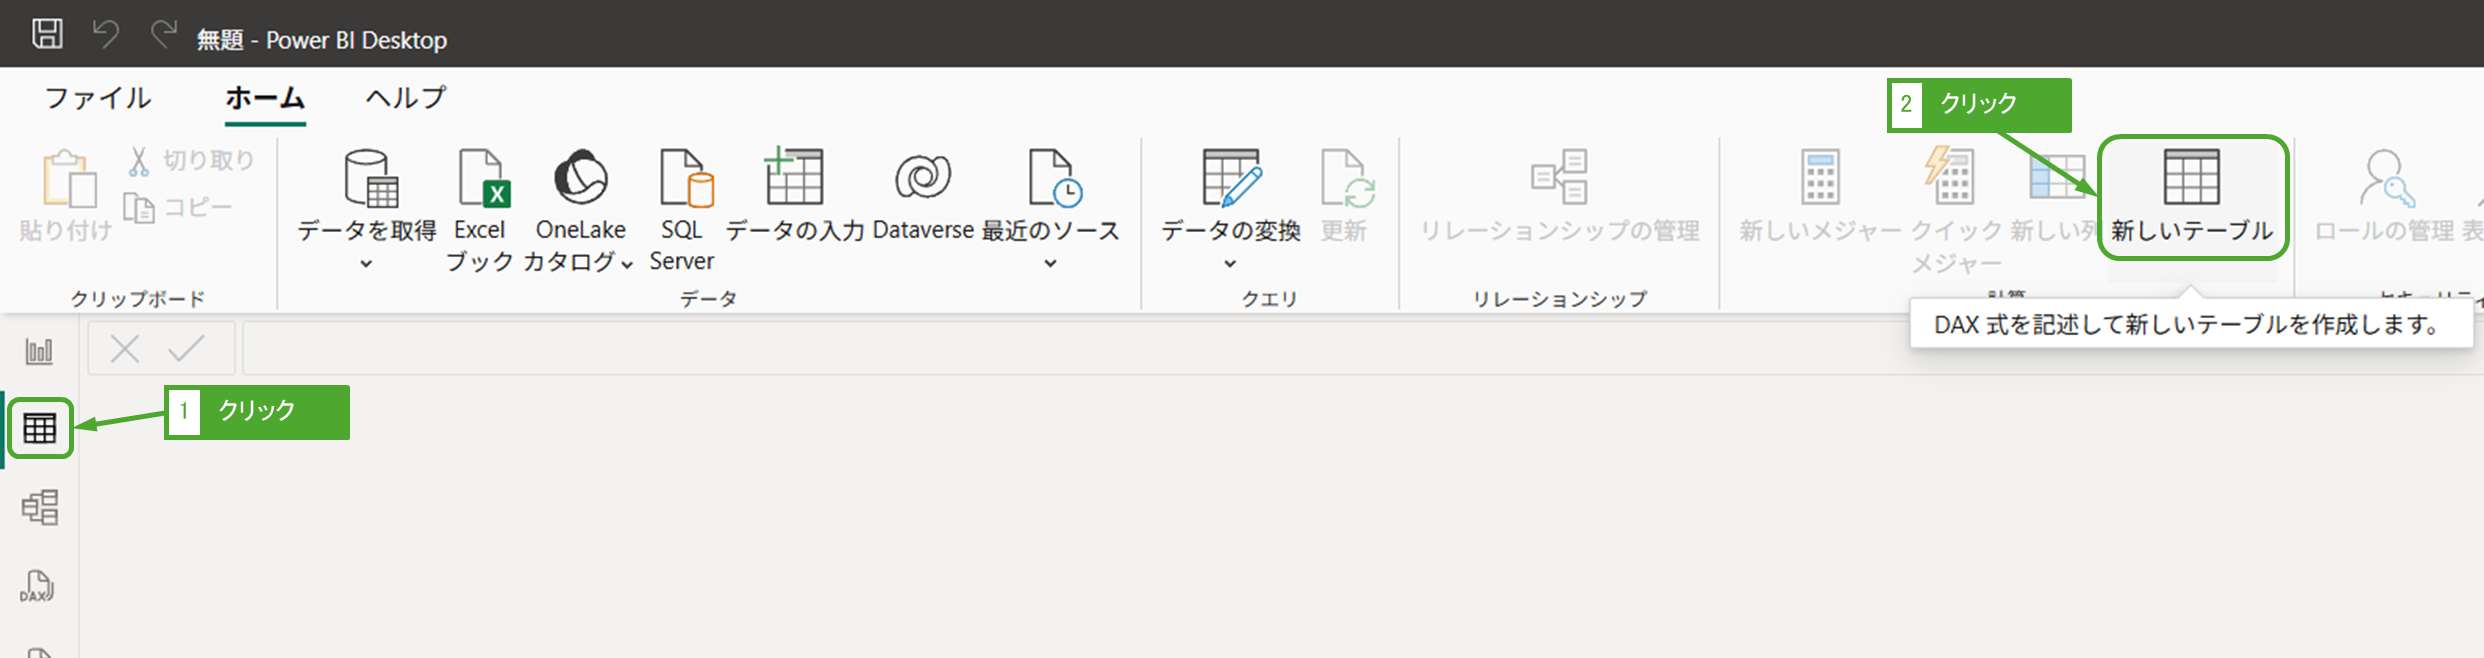2484x658 pixels.
Task: Expand 最近のソース dropdown
Action: [1050, 263]
